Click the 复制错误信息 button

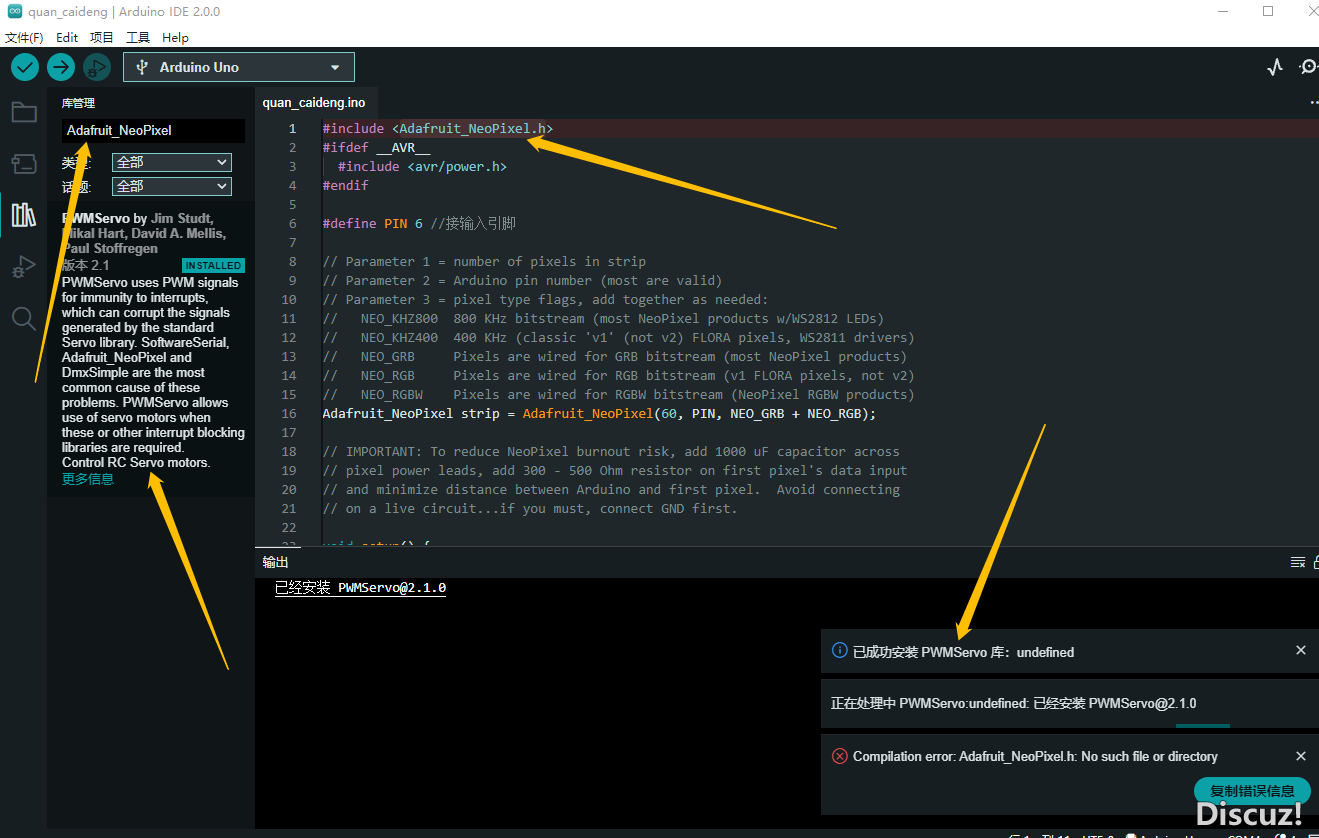pyautogui.click(x=1252, y=790)
